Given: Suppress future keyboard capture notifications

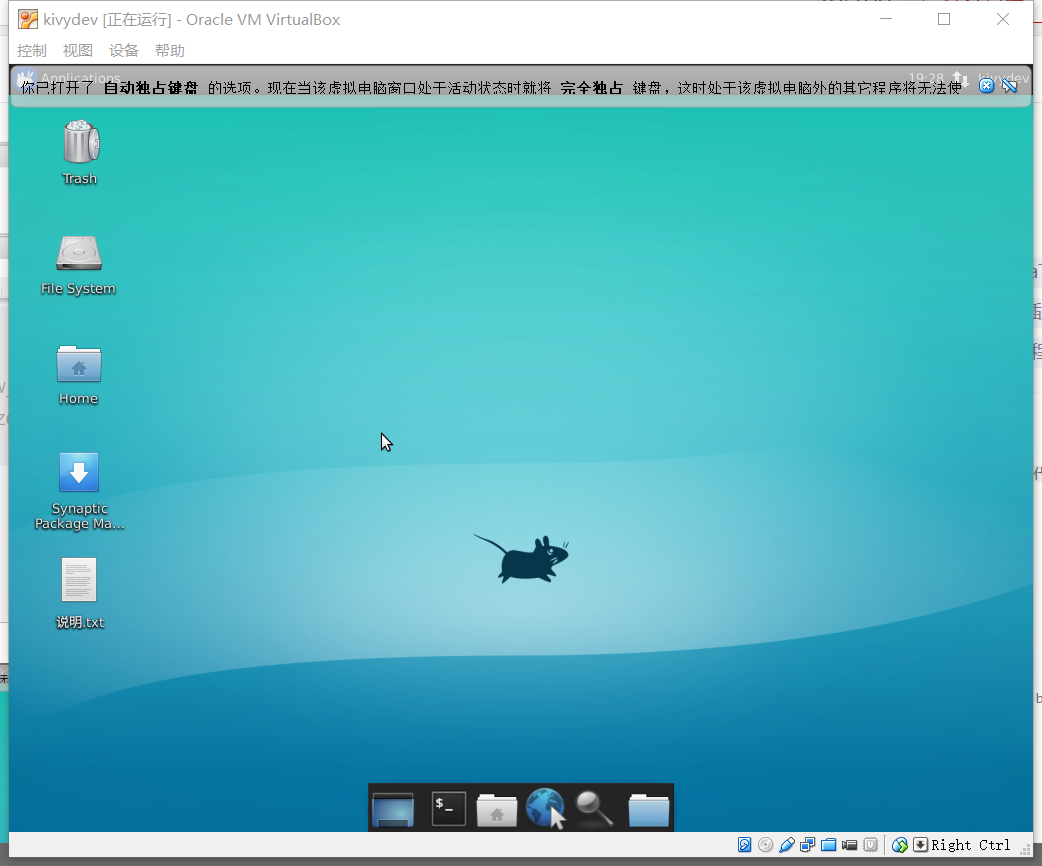Looking at the screenshot, I should (x=1010, y=86).
